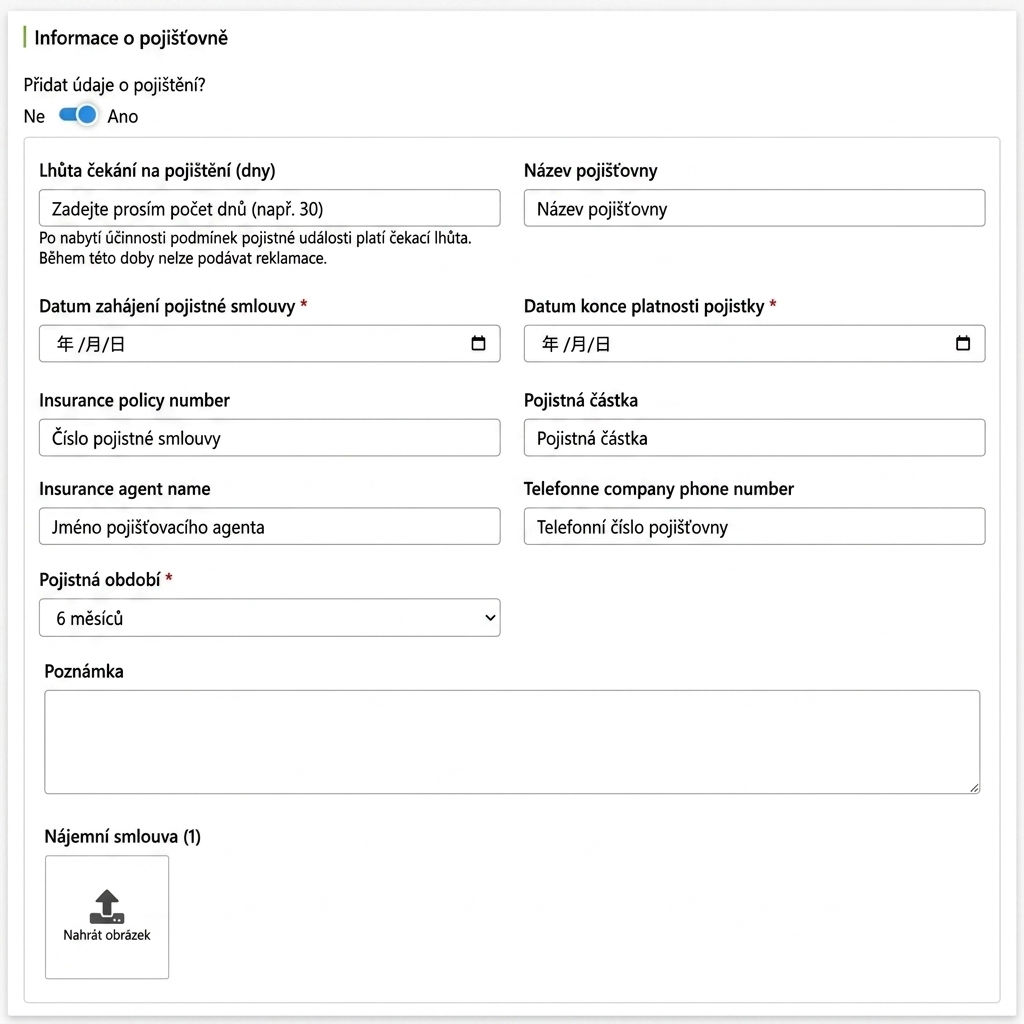Focus the waiting period days field
The image size is (1024, 1024).
coord(270,208)
